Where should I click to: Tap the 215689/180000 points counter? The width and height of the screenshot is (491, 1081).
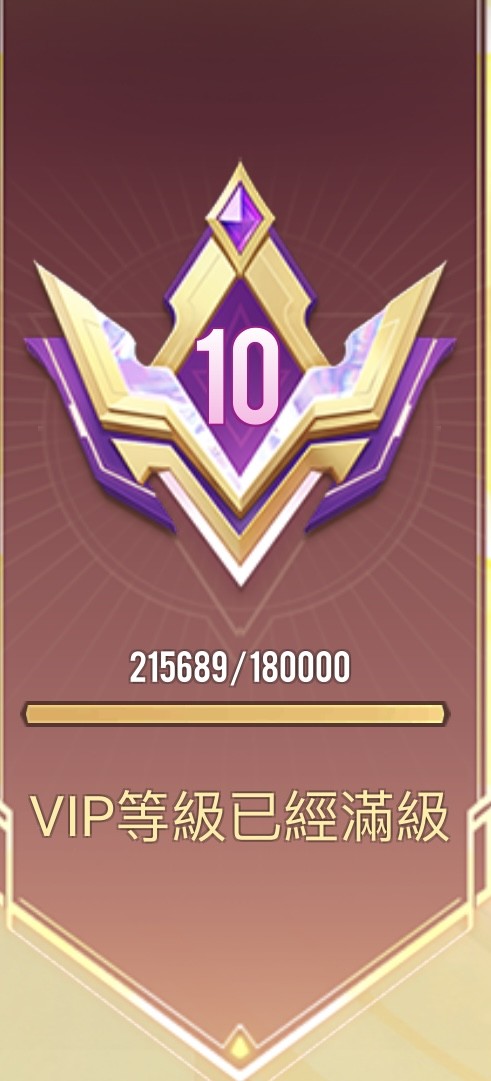(240, 668)
